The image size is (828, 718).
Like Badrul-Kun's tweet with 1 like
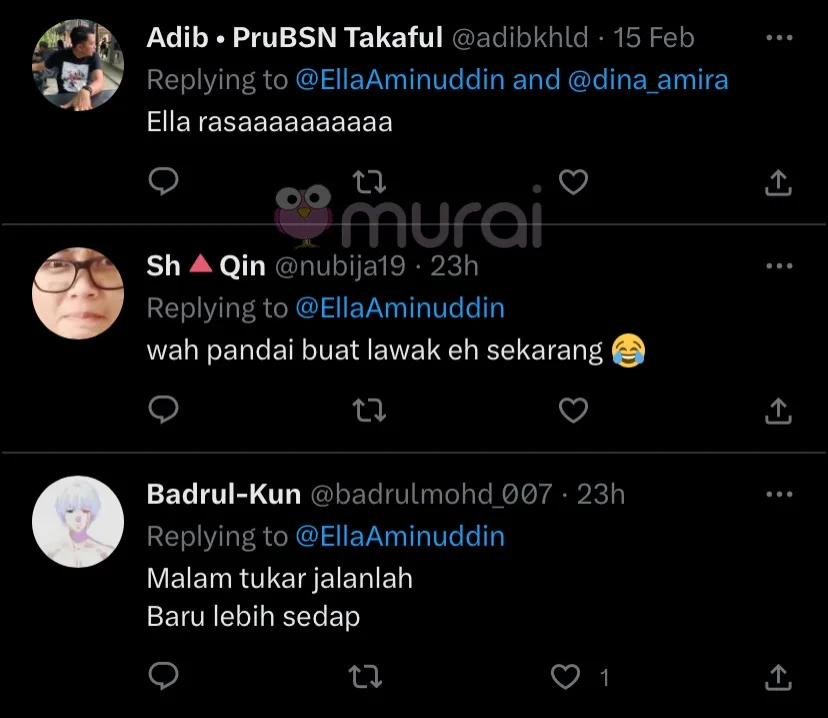(x=566, y=676)
